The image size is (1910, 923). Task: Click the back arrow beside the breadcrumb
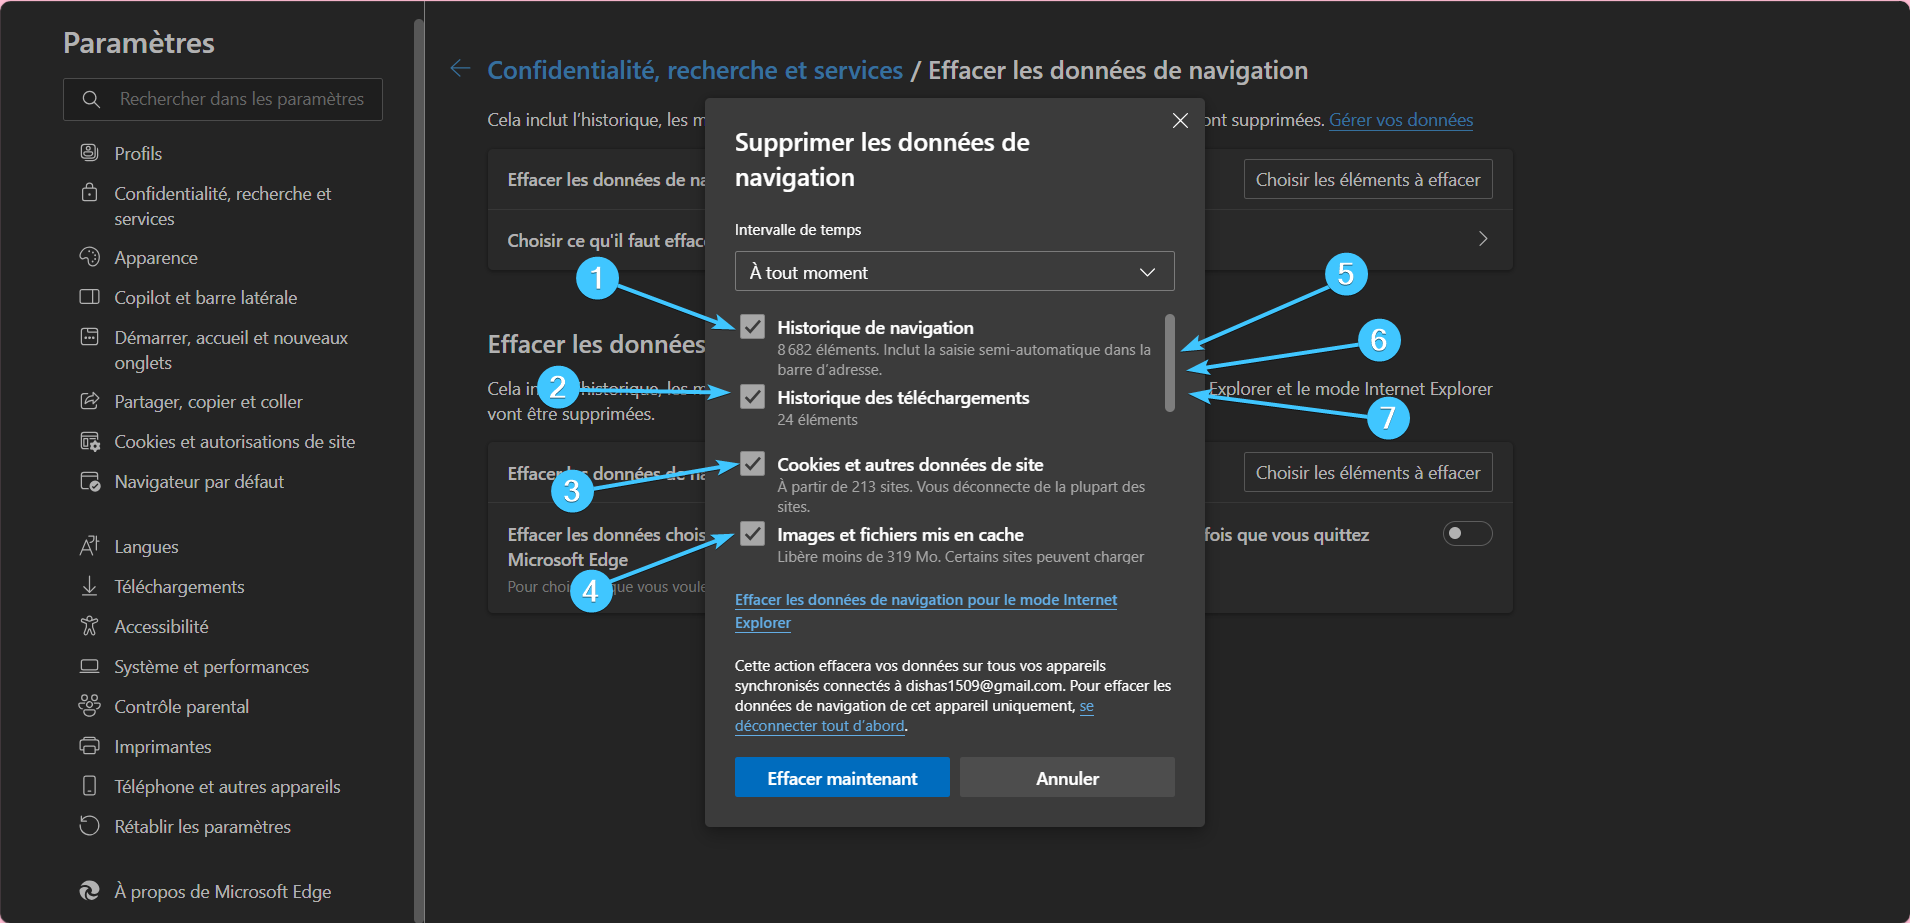point(460,68)
